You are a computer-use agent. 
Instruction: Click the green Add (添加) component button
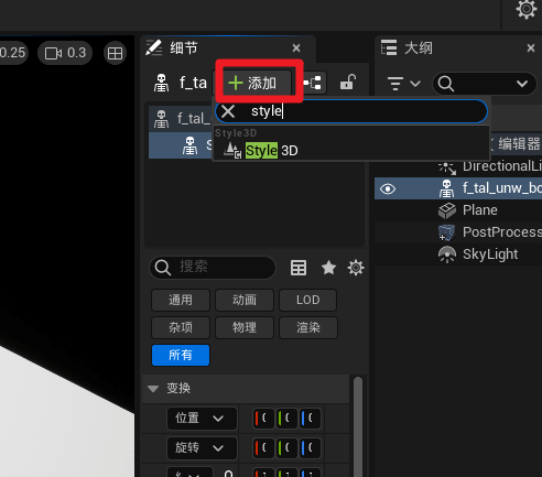pos(256,83)
